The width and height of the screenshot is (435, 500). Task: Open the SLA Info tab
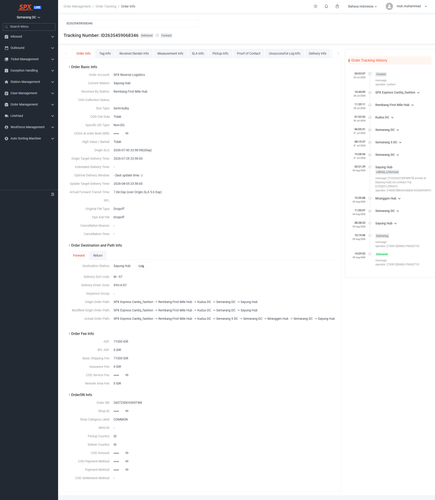198,53
